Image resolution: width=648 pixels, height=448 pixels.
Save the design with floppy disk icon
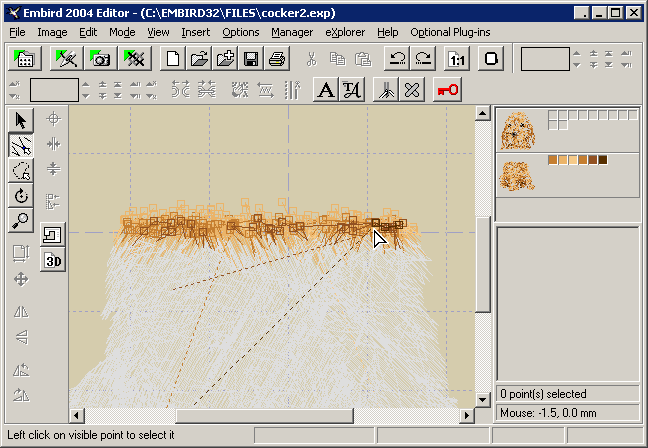[251, 59]
